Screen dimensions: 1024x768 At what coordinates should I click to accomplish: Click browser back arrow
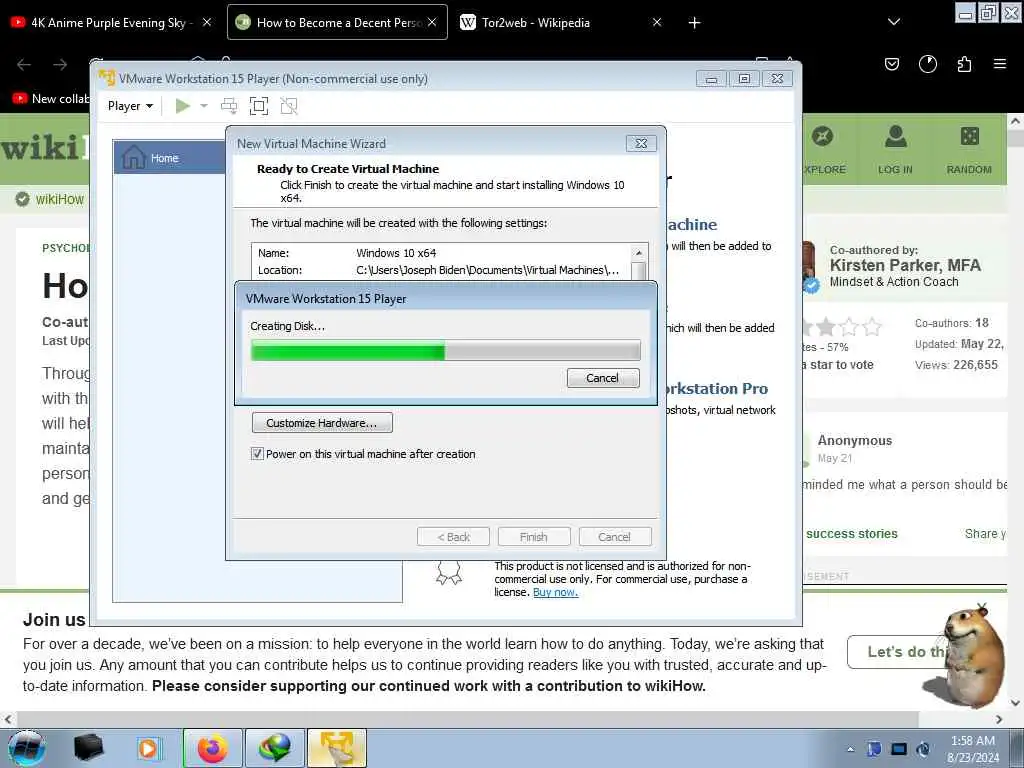24,64
